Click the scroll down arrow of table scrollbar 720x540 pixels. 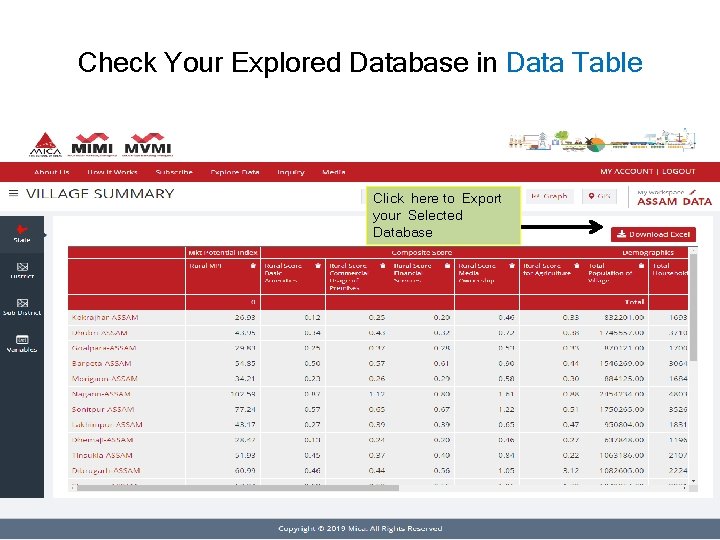[693, 481]
